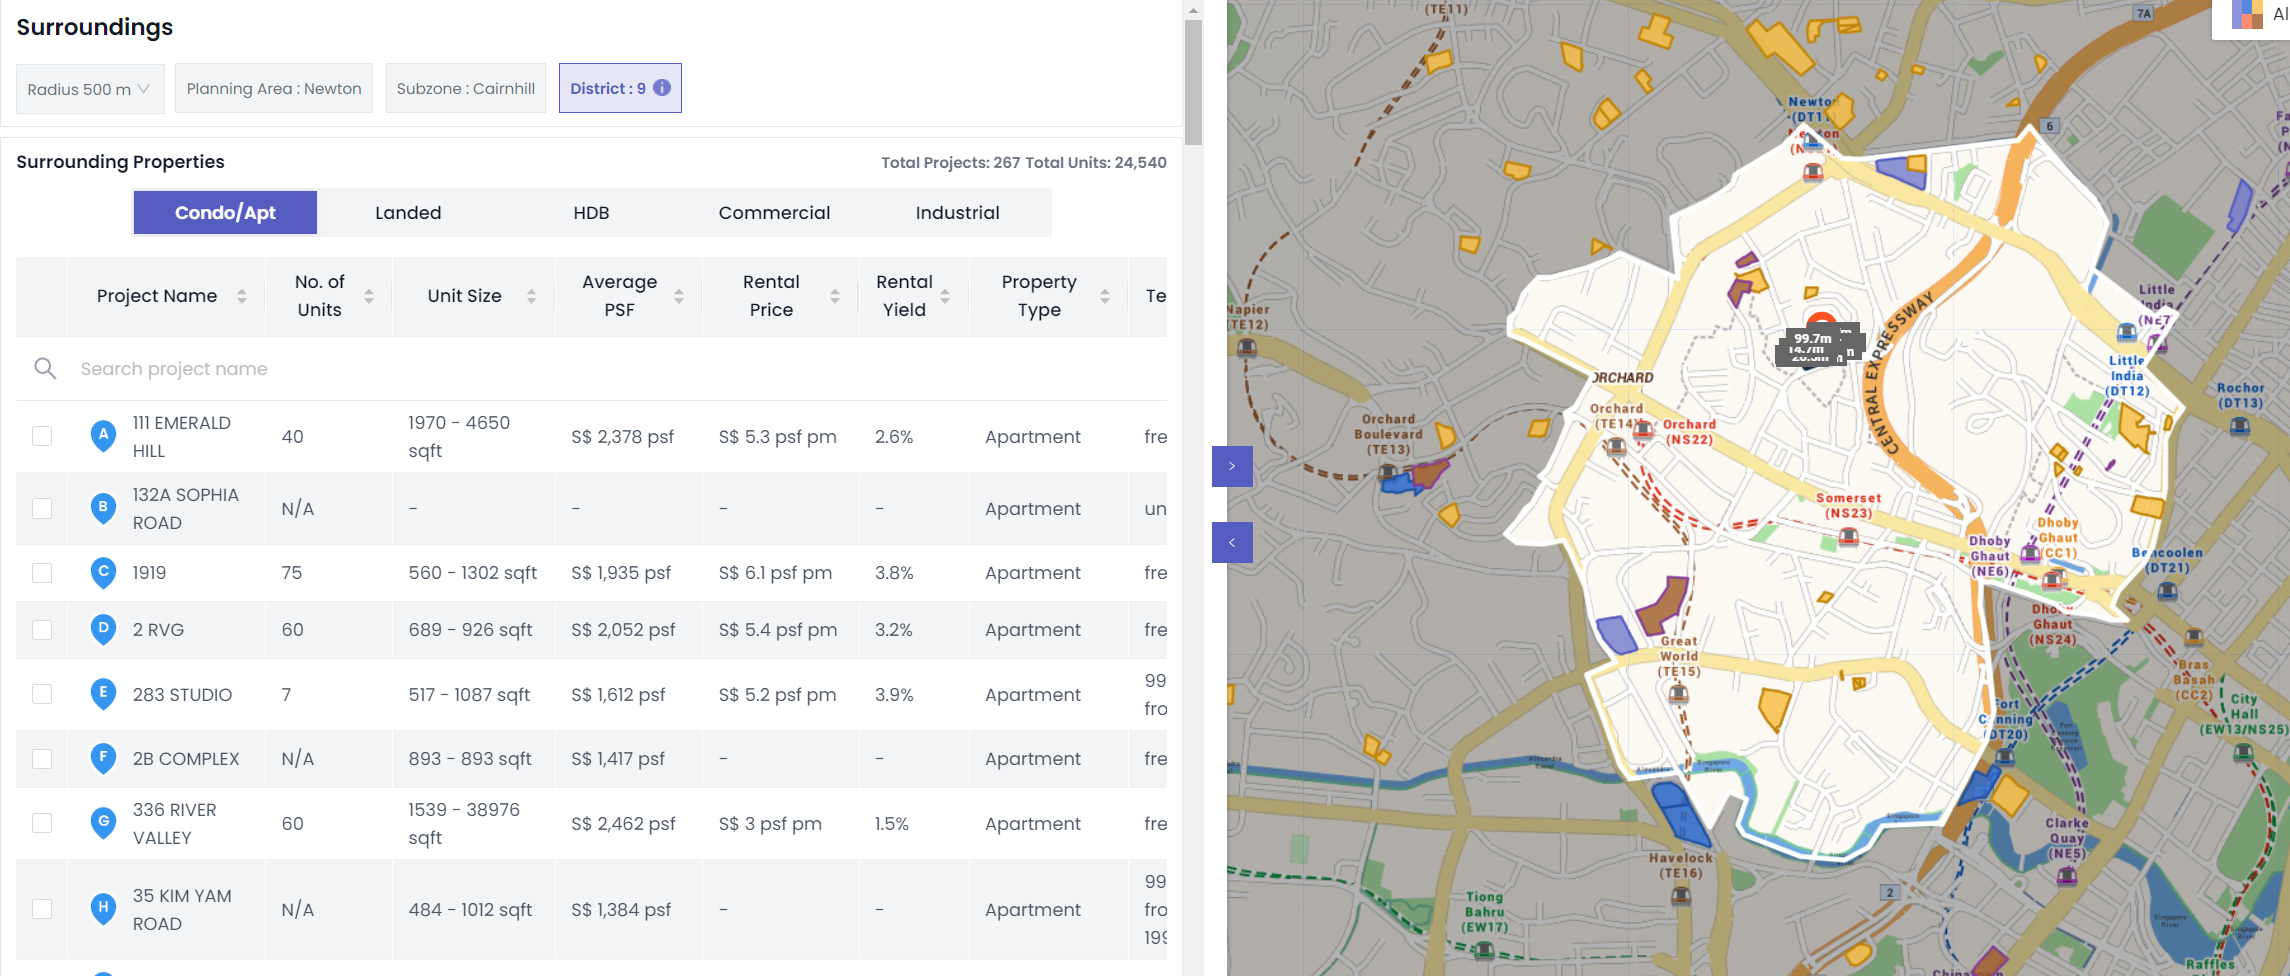Viewport: 2290px width, 976px height.
Task: Tick checkbox for 132A Sophia Road
Action: click(x=42, y=508)
